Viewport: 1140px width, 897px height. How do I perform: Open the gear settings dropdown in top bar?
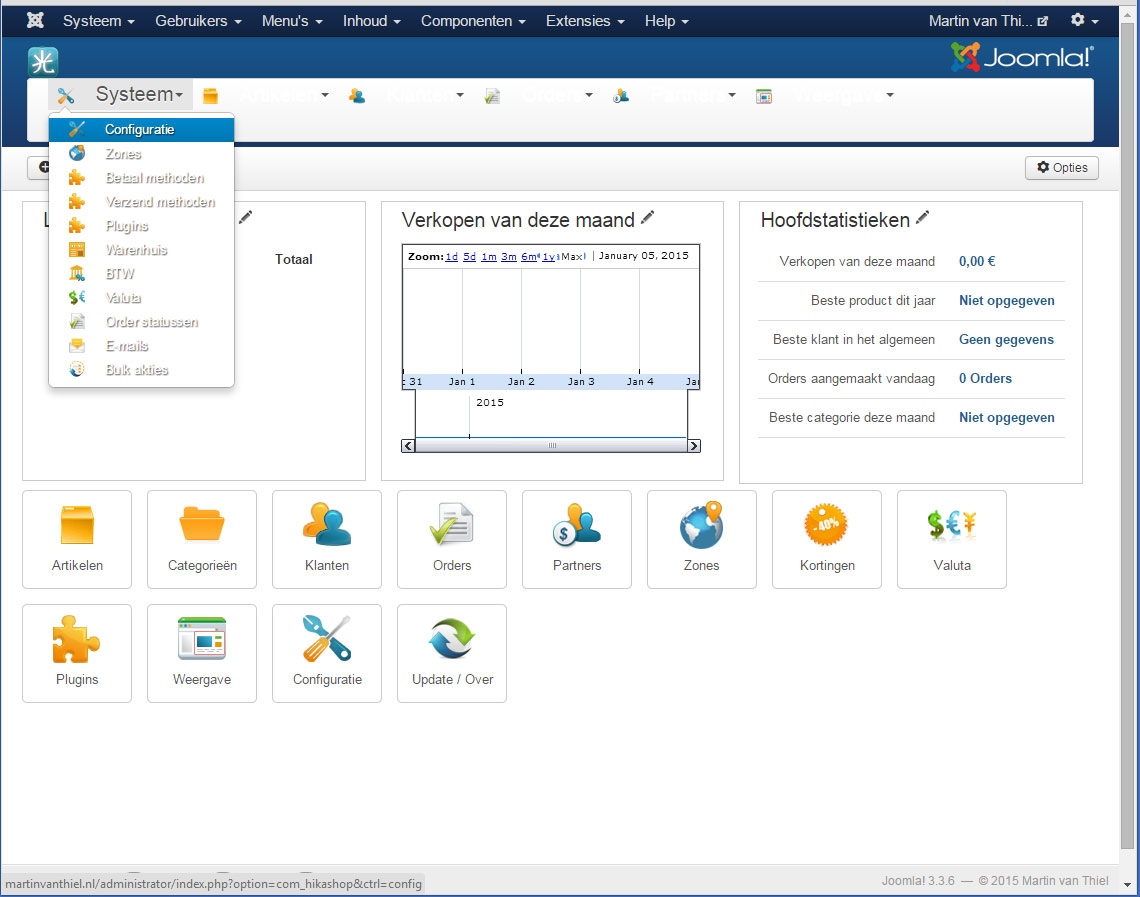1084,20
